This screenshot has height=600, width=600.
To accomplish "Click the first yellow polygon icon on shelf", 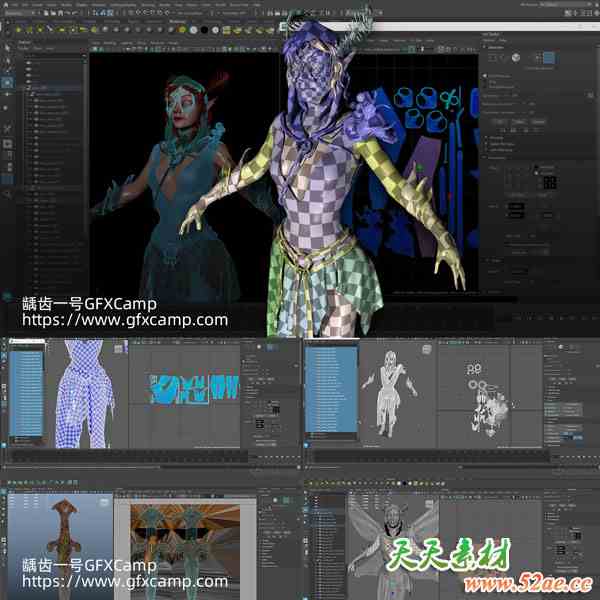I will [x=18, y=29].
